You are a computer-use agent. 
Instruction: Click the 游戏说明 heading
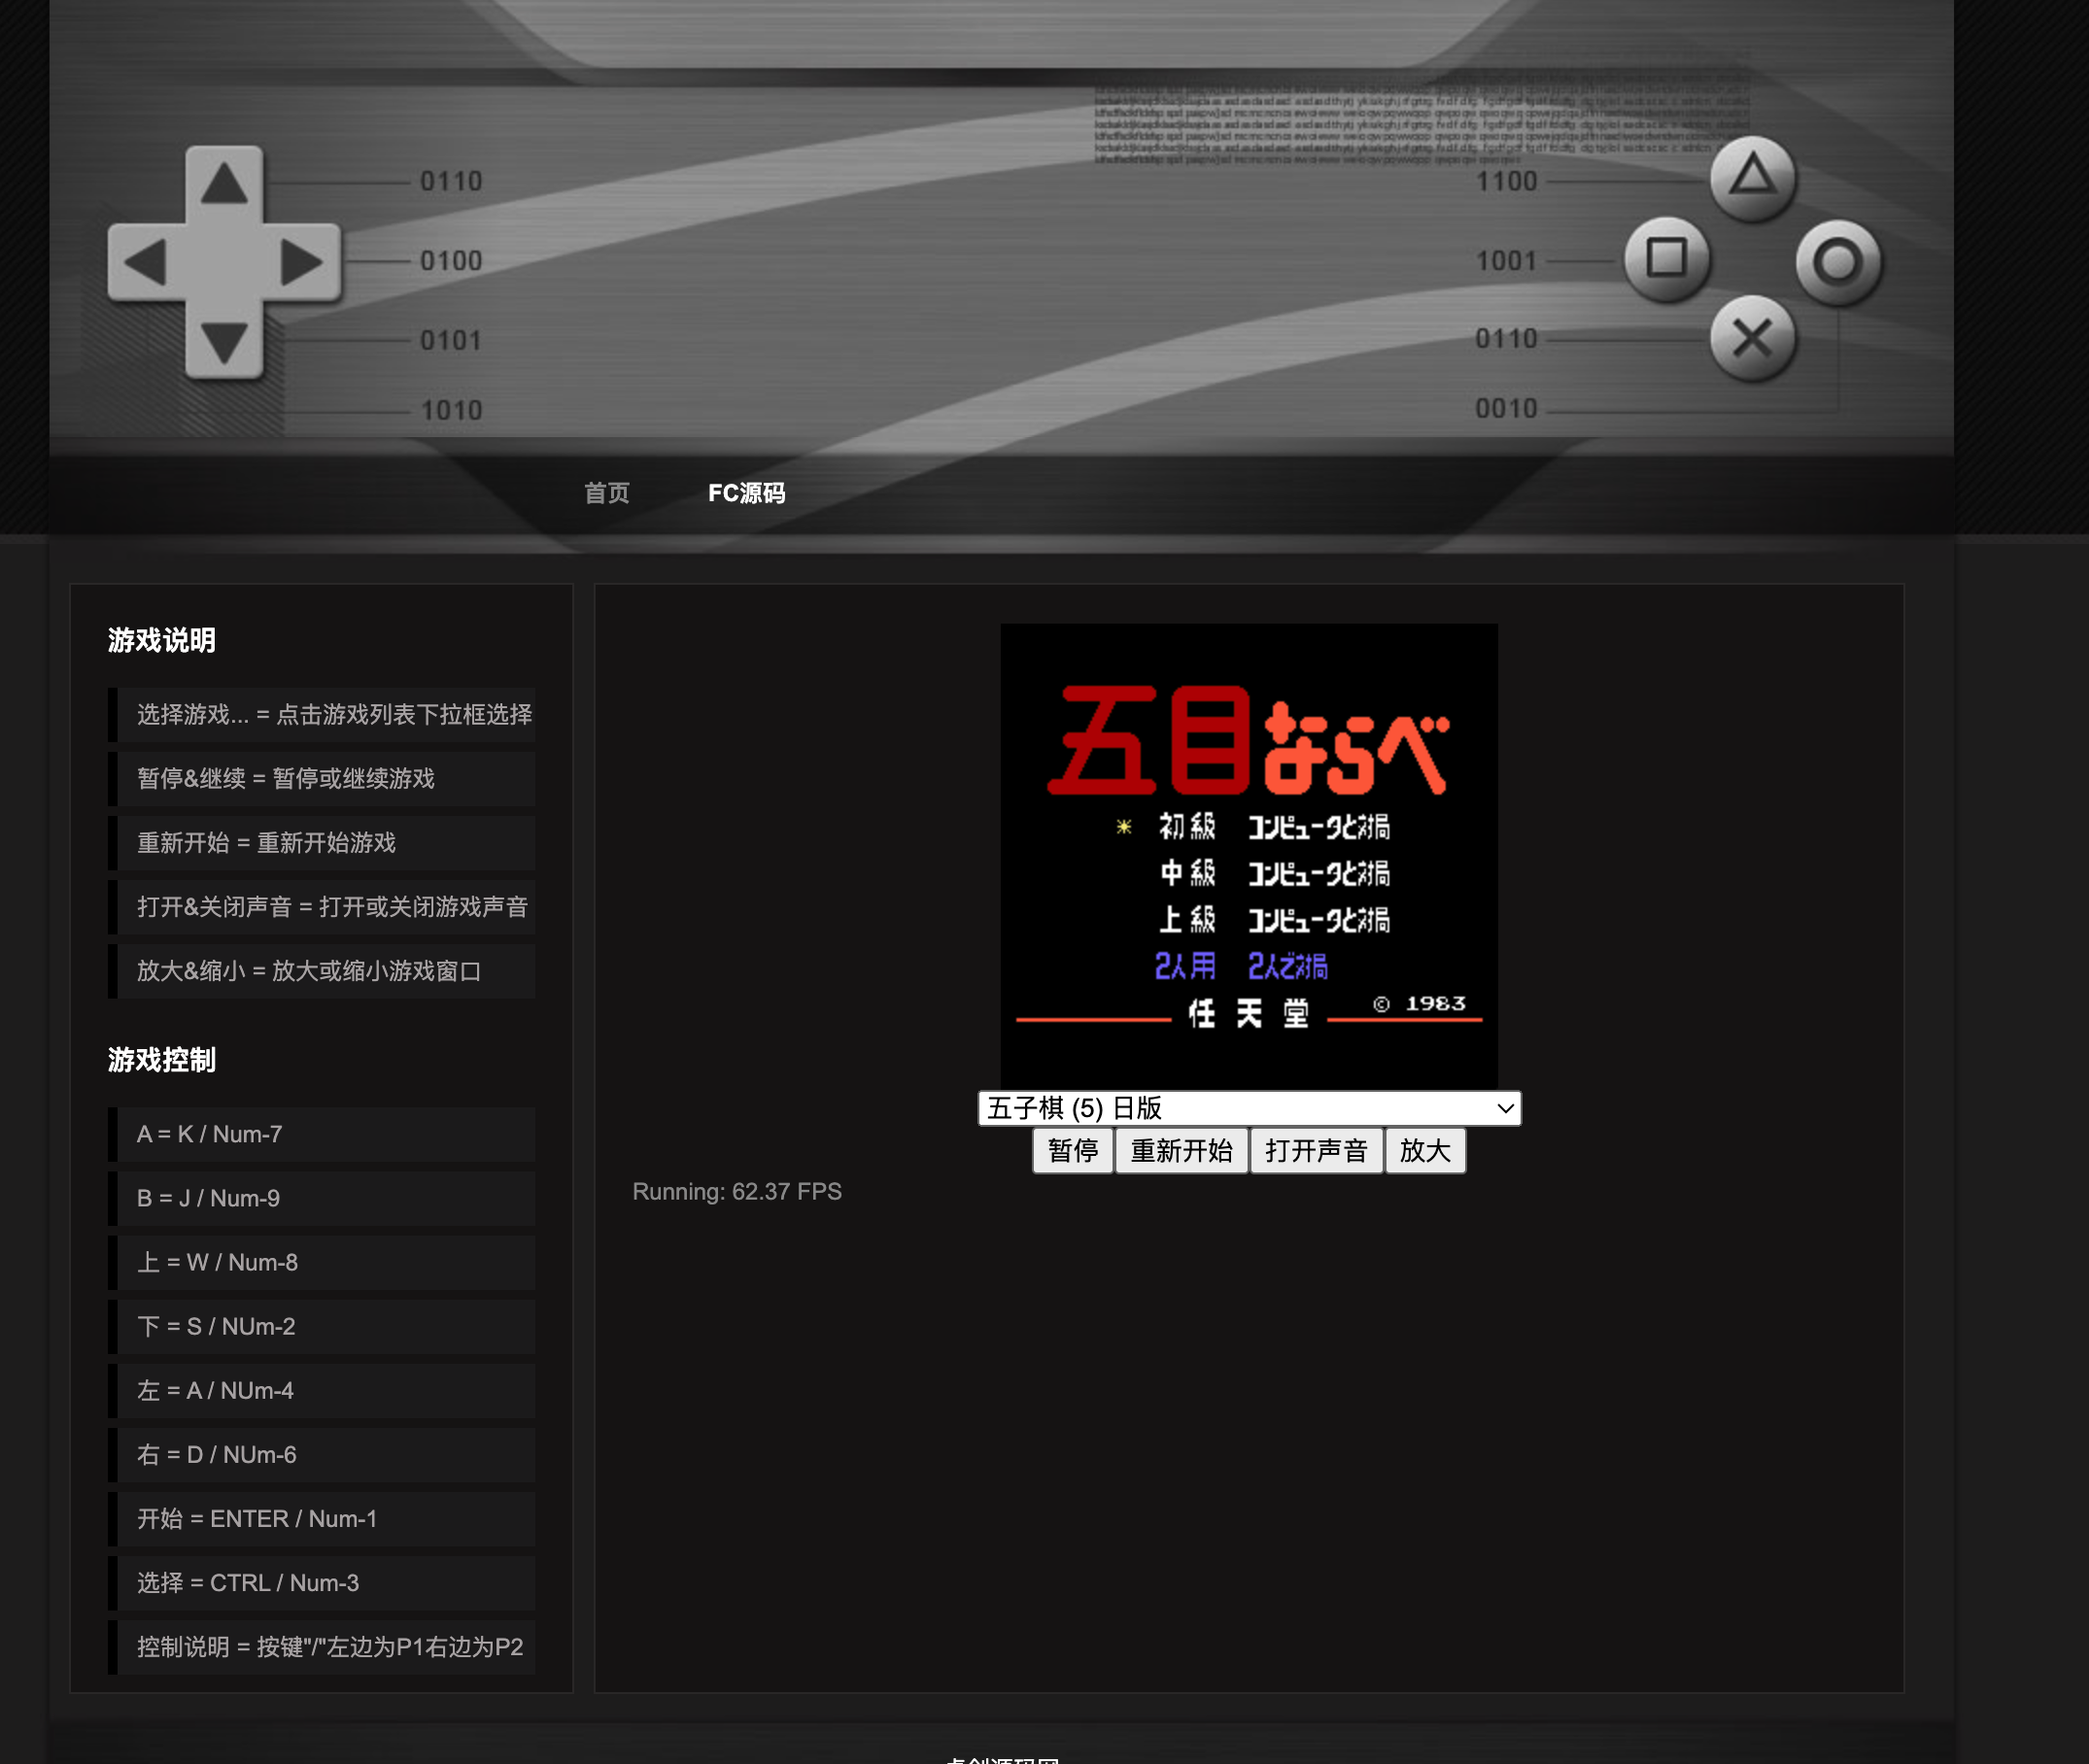coord(162,640)
